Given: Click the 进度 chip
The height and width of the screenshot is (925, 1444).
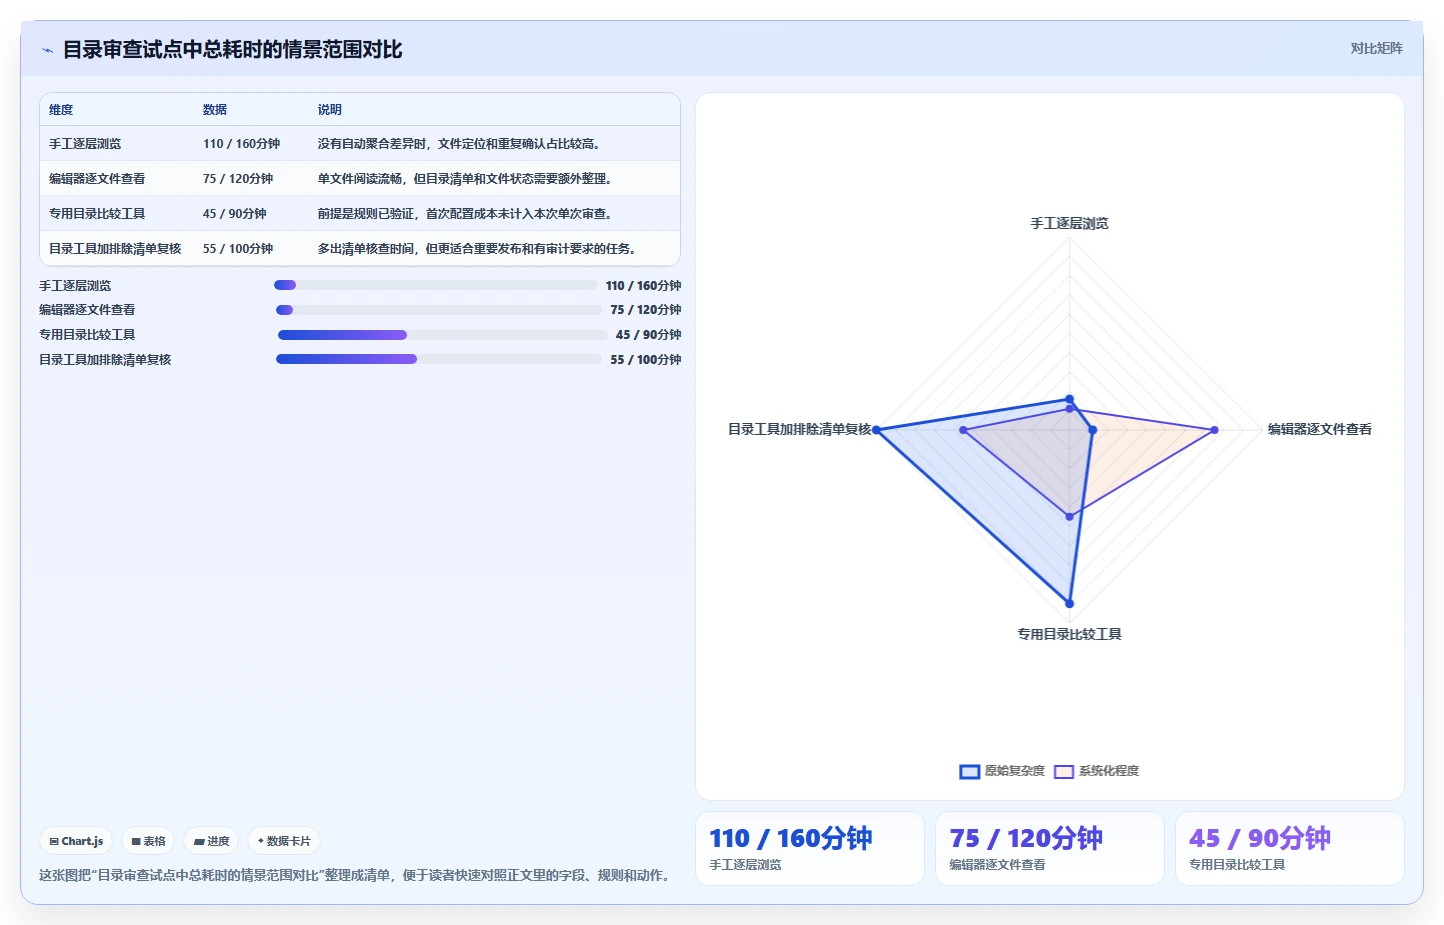Looking at the screenshot, I should coord(211,841).
